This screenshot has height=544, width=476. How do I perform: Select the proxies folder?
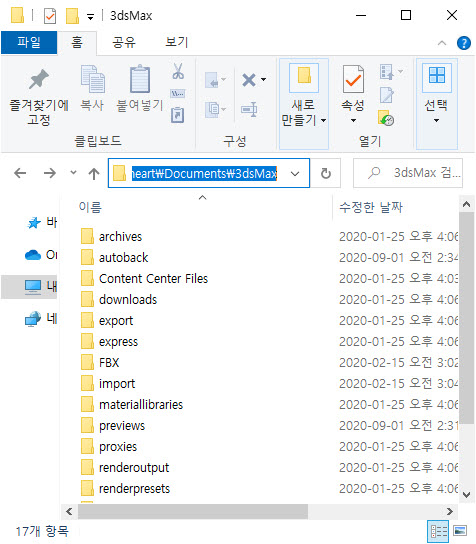pyautogui.click(x=118, y=447)
